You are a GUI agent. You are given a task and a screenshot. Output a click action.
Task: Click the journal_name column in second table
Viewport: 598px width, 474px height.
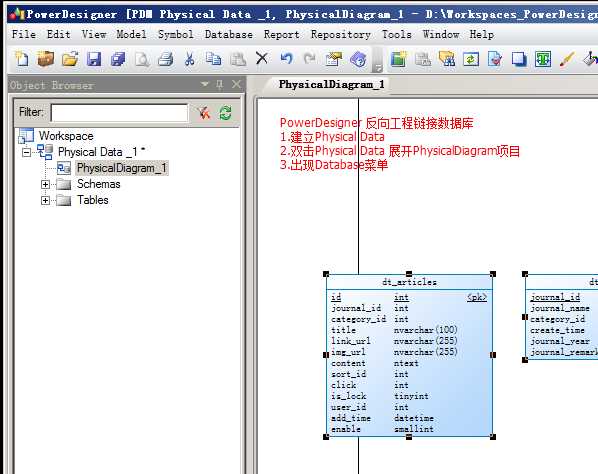click(x=560, y=308)
